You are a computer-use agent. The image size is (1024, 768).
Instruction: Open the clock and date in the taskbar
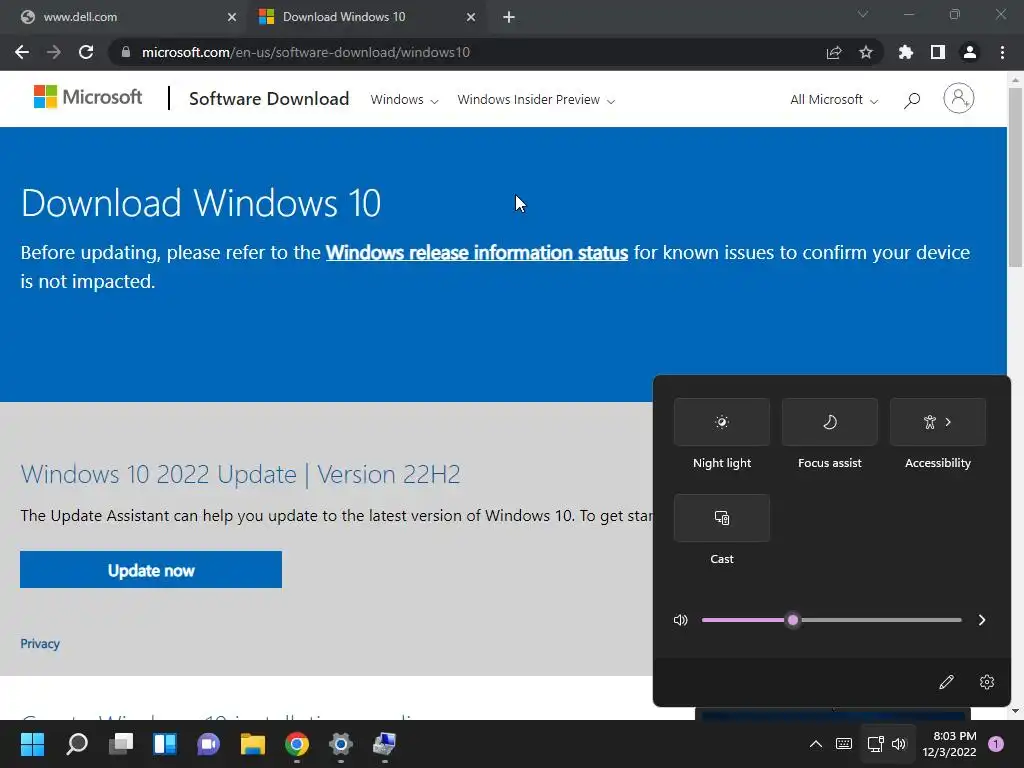949,744
